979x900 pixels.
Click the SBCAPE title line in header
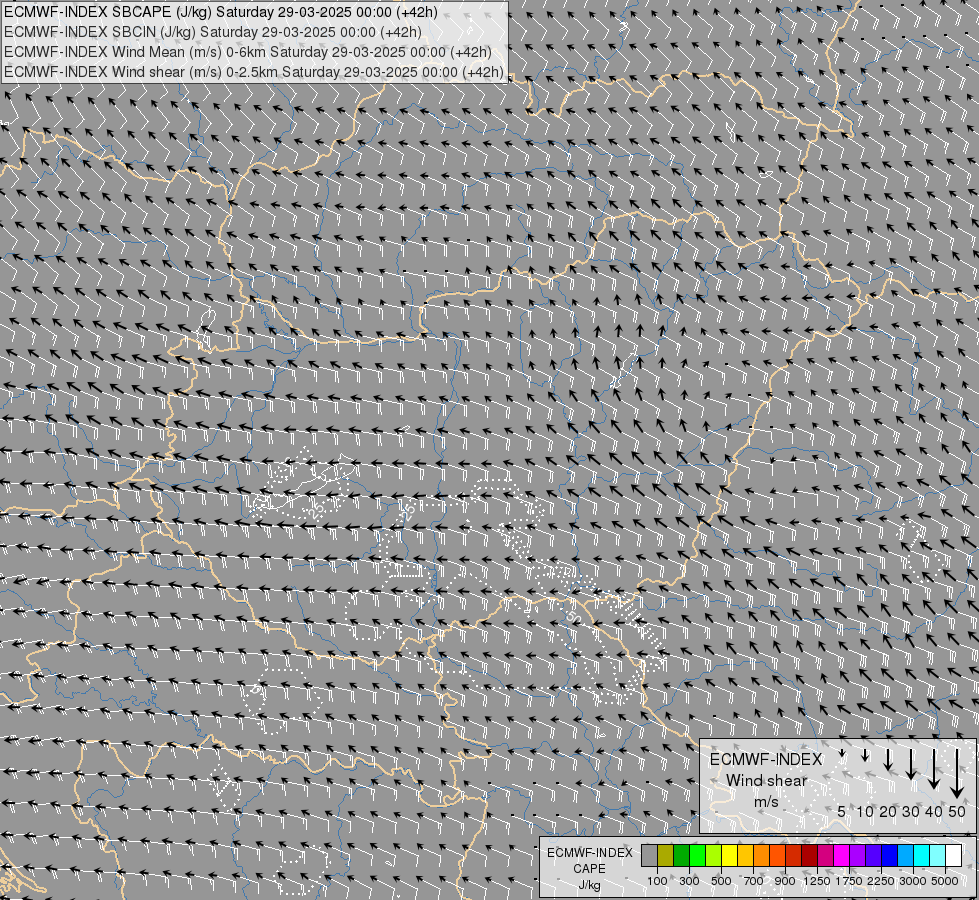[x=220, y=12]
